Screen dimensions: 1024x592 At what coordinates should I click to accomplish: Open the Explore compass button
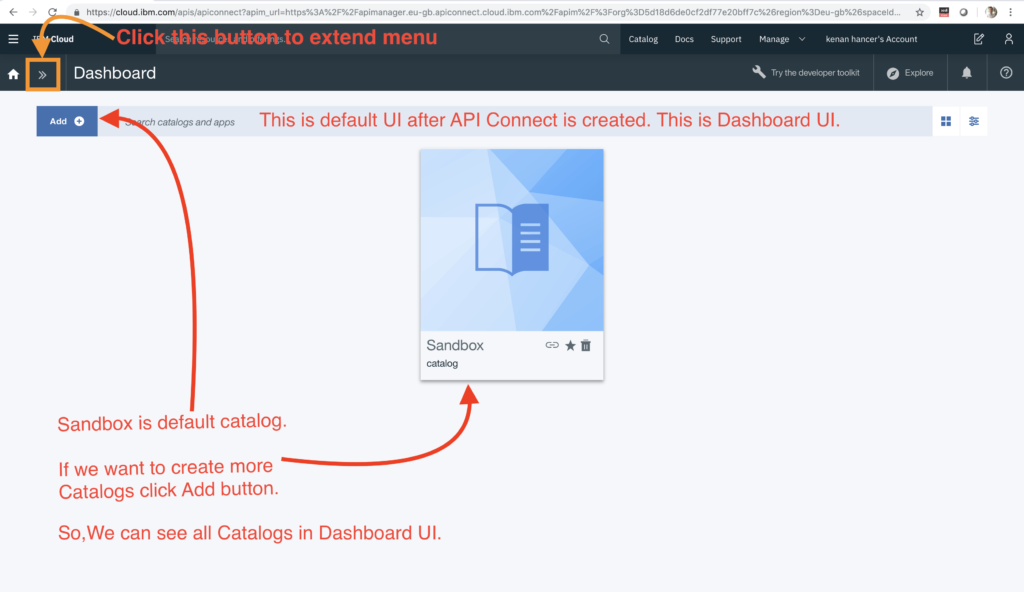[910, 73]
